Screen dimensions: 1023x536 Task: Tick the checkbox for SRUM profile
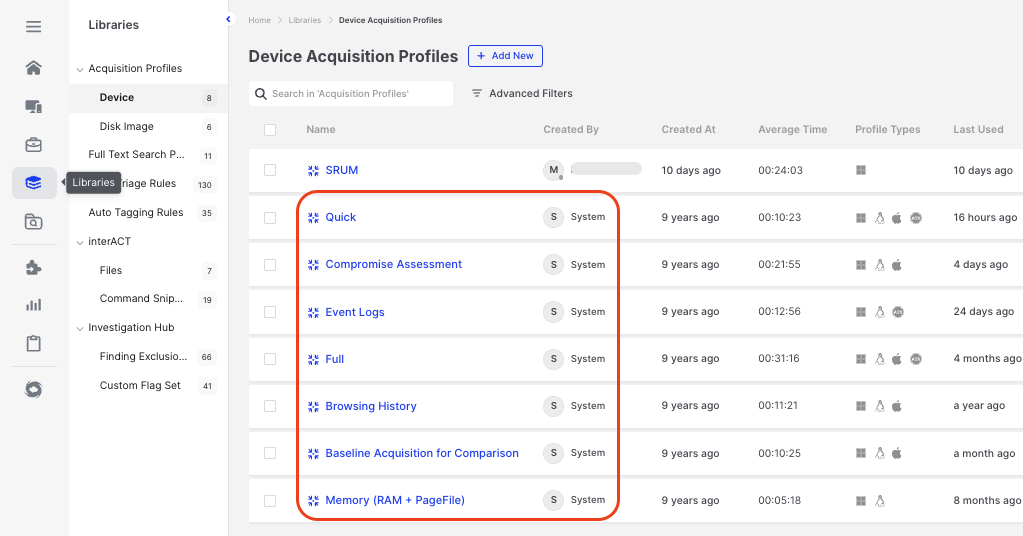click(x=270, y=170)
